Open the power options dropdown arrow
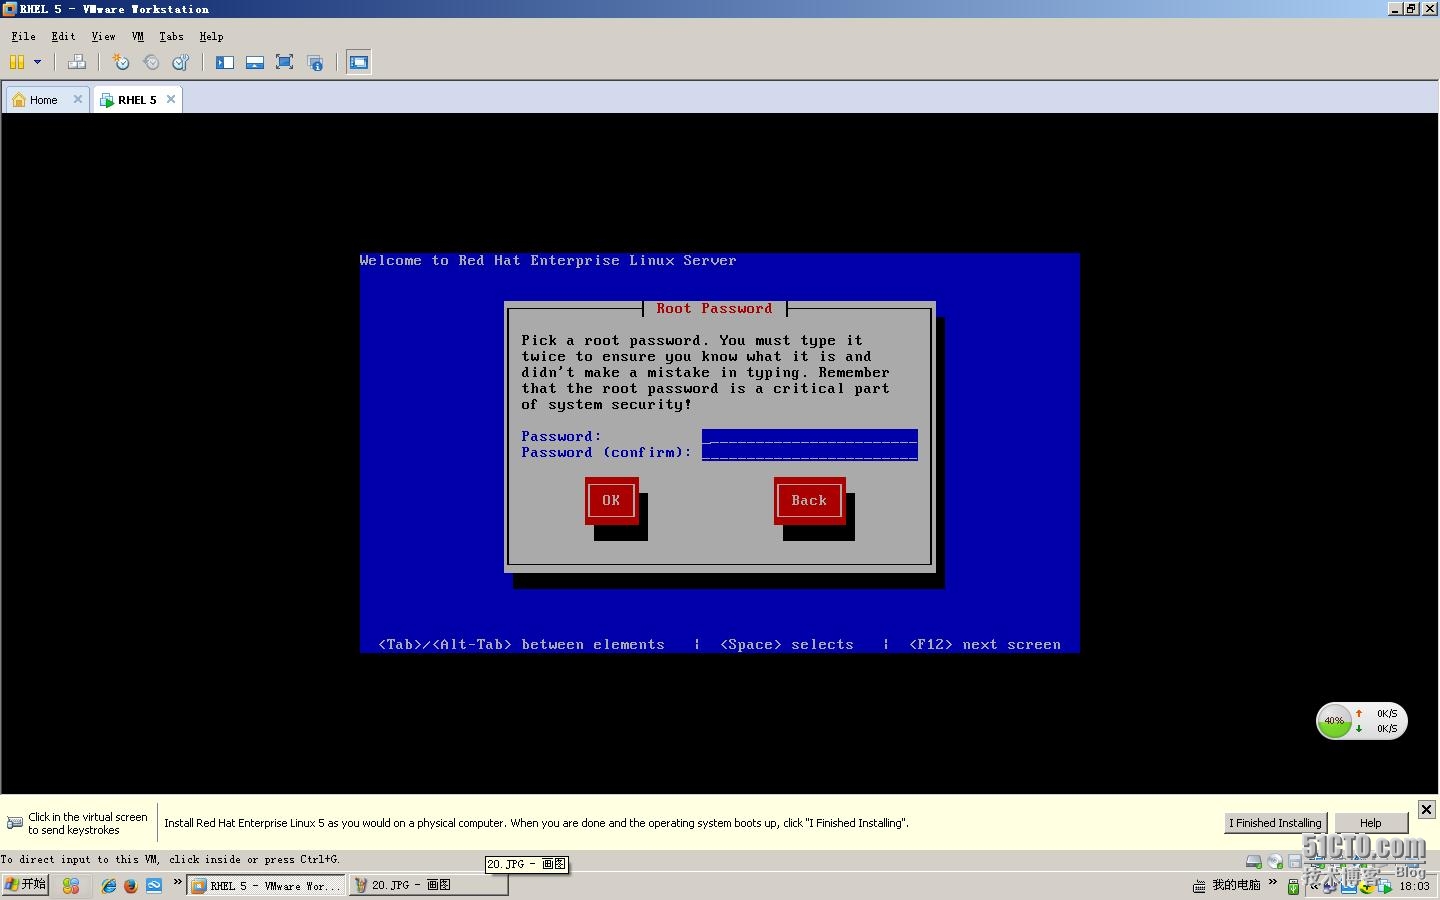Viewport: 1440px width, 900px height. tap(38, 62)
